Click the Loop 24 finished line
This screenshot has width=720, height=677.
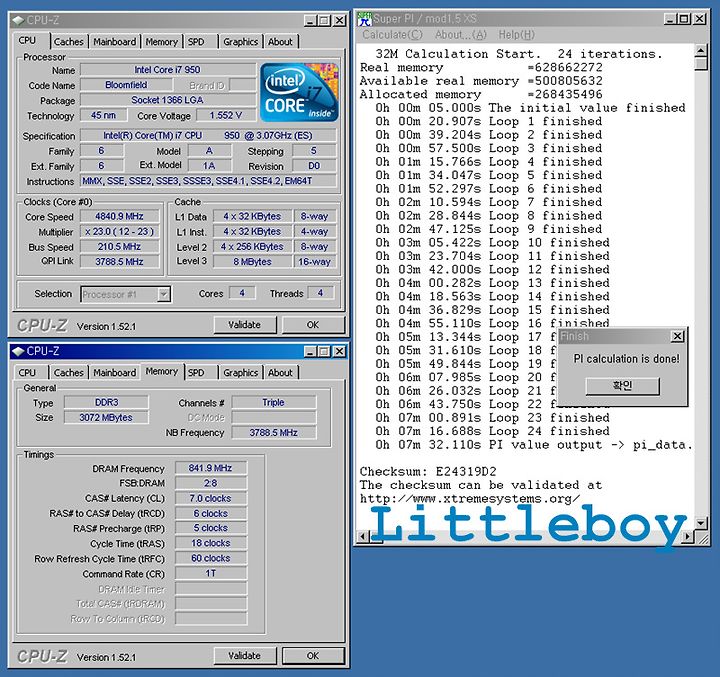click(x=492, y=431)
